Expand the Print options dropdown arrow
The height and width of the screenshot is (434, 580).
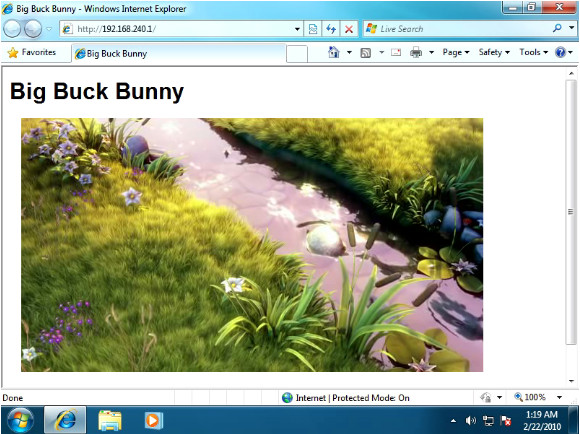coord(431,53)
